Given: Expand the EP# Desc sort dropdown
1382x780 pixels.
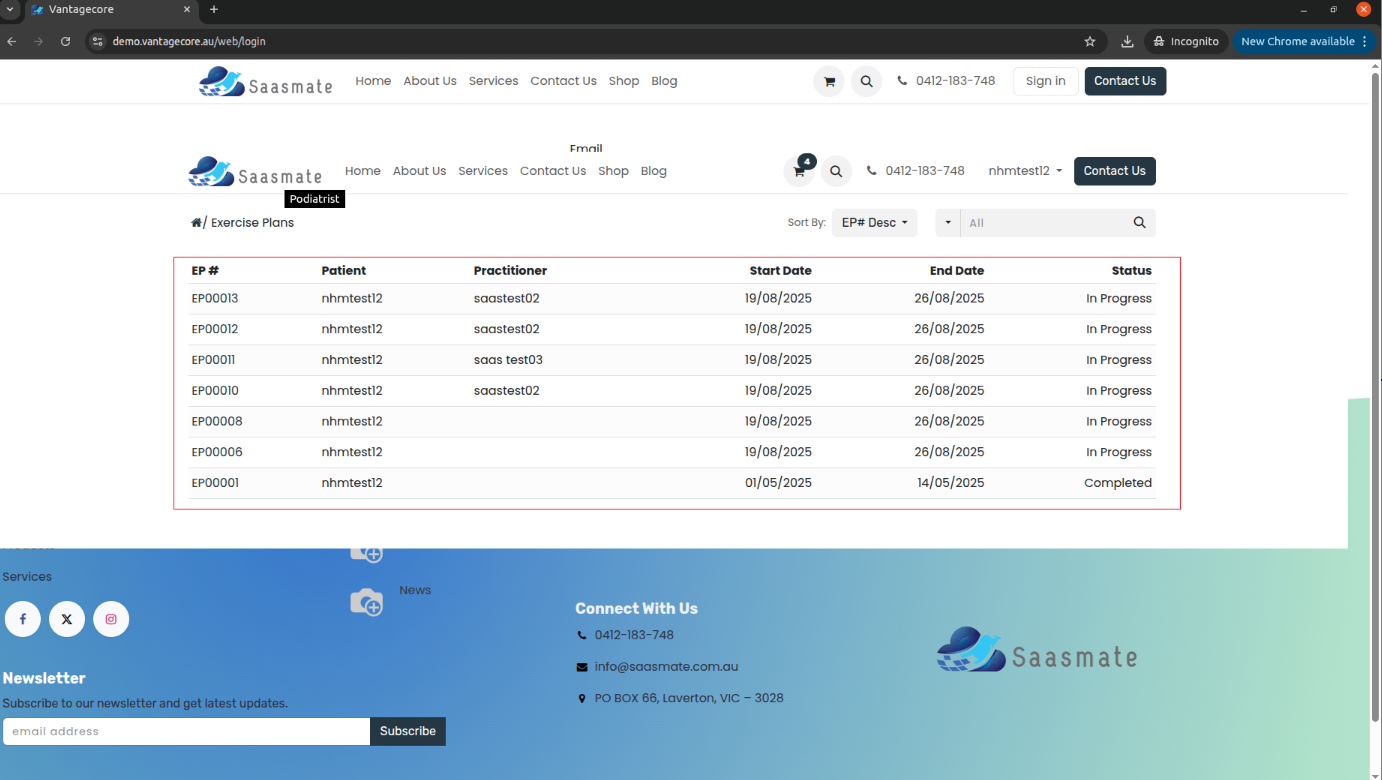Looking at the screenshot, I should [874, 223].
